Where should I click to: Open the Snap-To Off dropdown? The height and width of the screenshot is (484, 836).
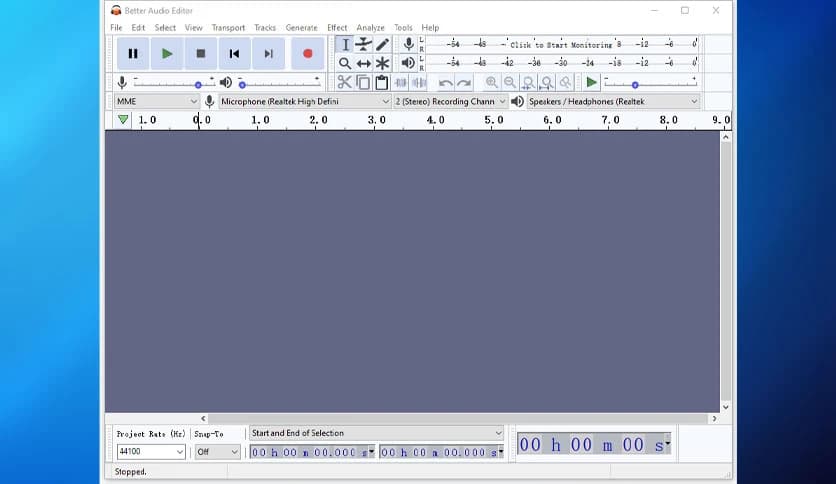point(217,451)
